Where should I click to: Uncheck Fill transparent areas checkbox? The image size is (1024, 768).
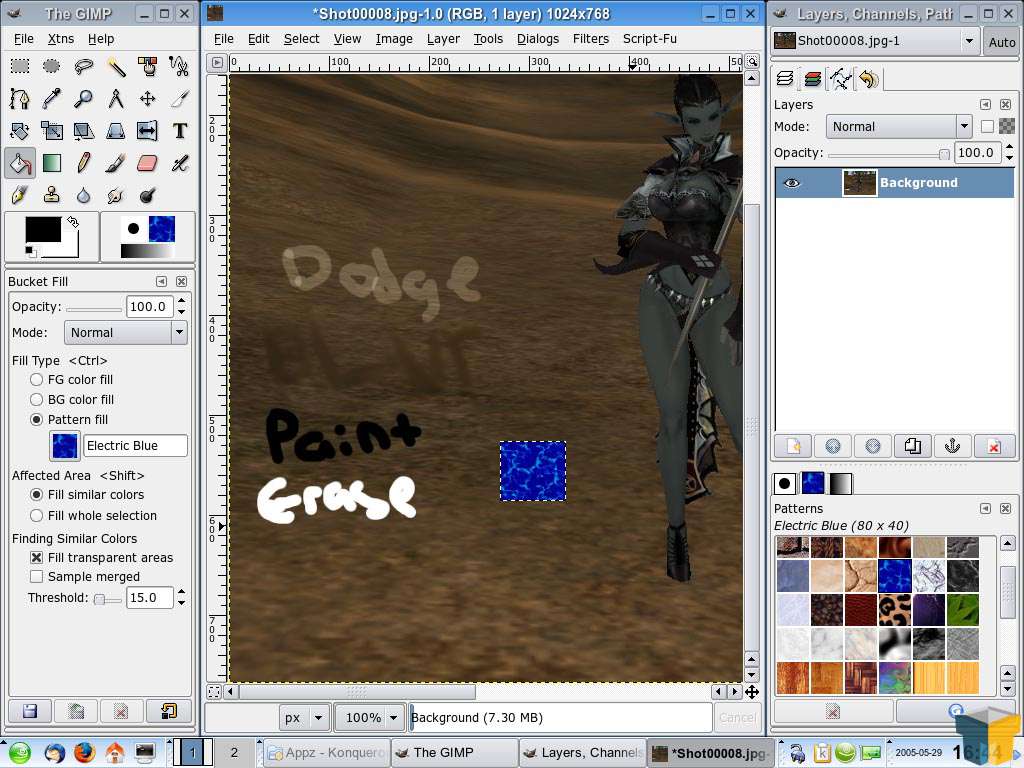tap(37, 558)
